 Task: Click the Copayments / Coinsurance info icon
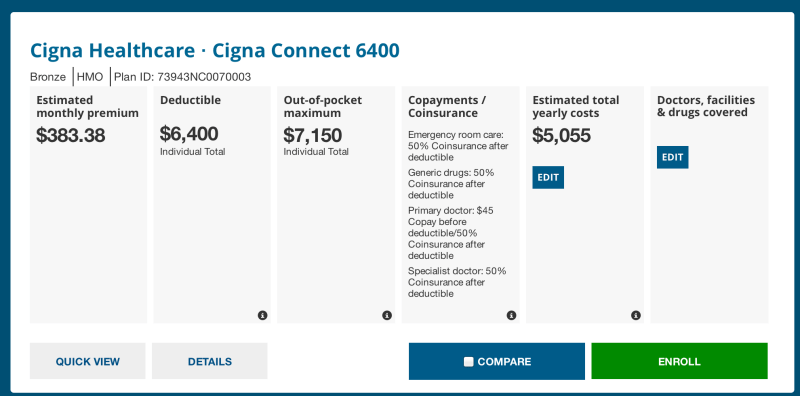pos(511,315)
